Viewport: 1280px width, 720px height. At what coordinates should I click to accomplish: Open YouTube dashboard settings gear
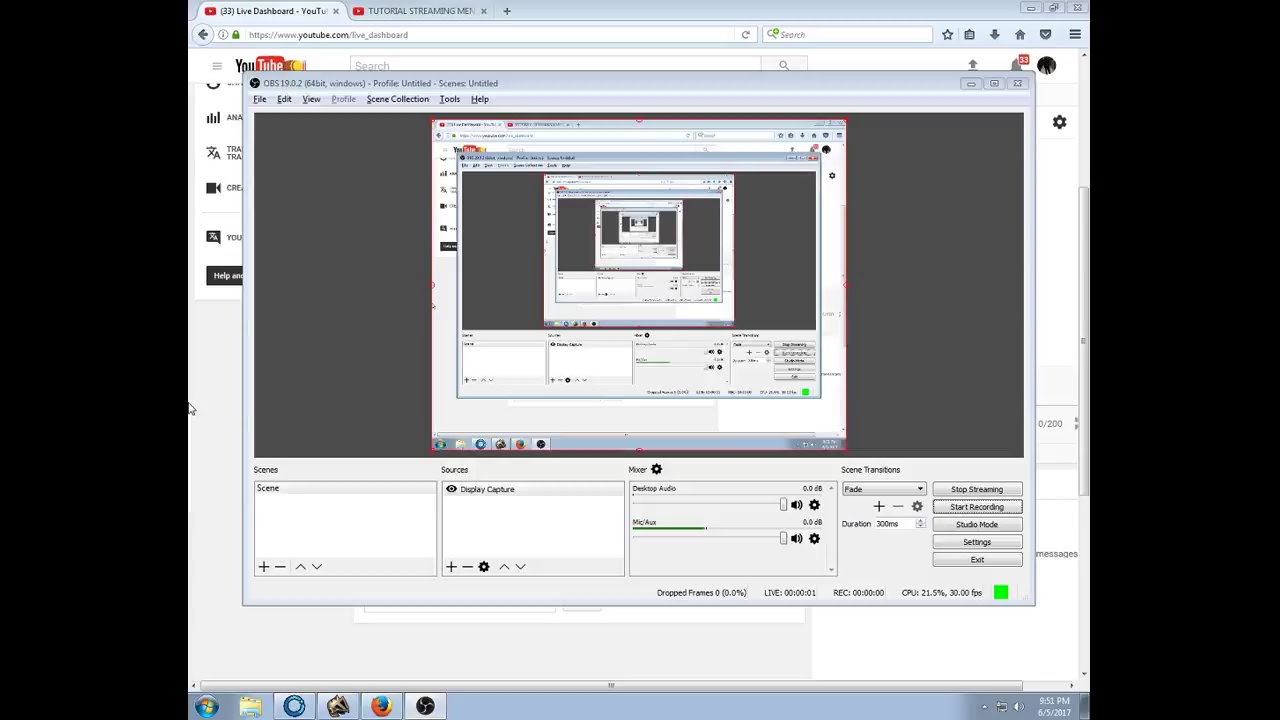click(1059, 122)
